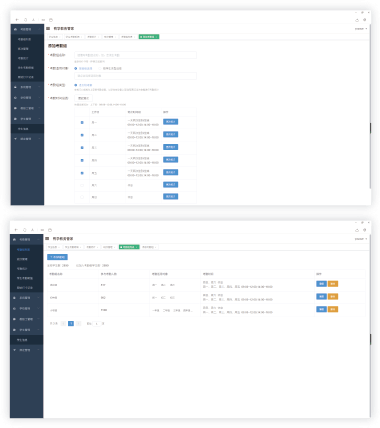Reload the page in the upper window
Viewport: 380px width, 428px height.
pyautogui.click(x=25, y=20)
